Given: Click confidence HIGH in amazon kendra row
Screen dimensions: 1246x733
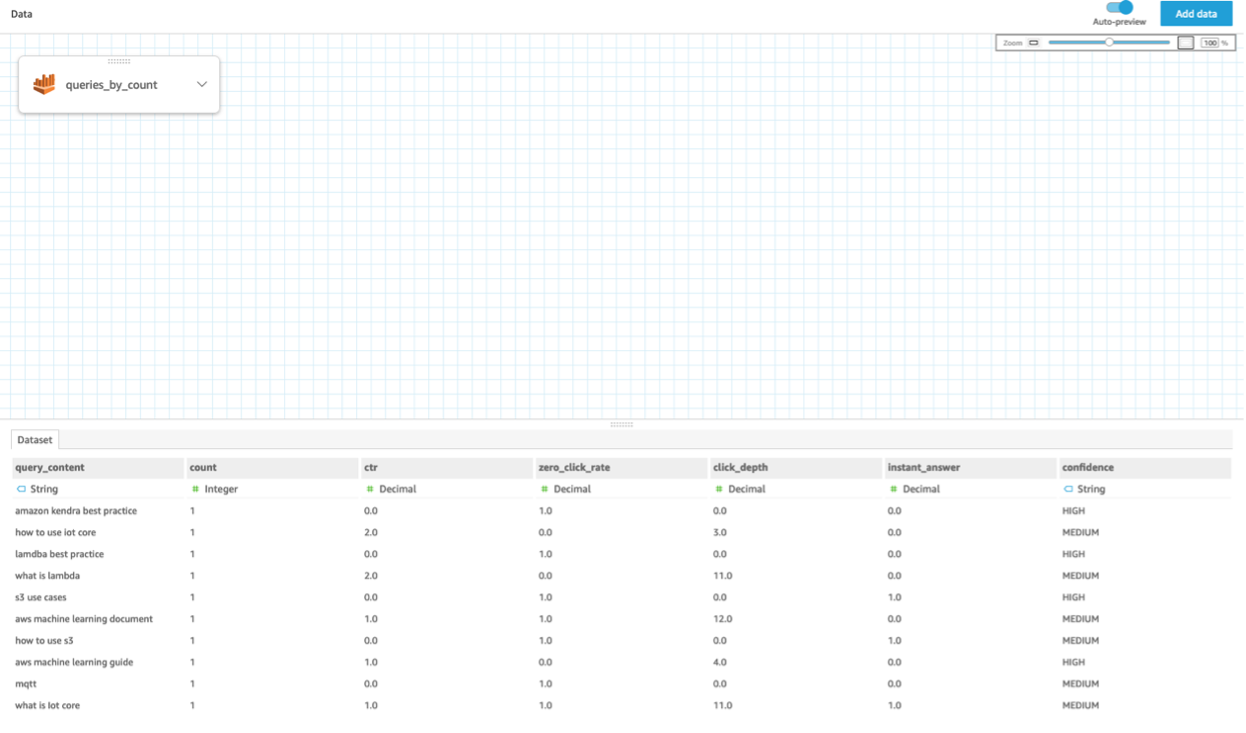Looking at the screenshot, I should tap(1073, 511).
